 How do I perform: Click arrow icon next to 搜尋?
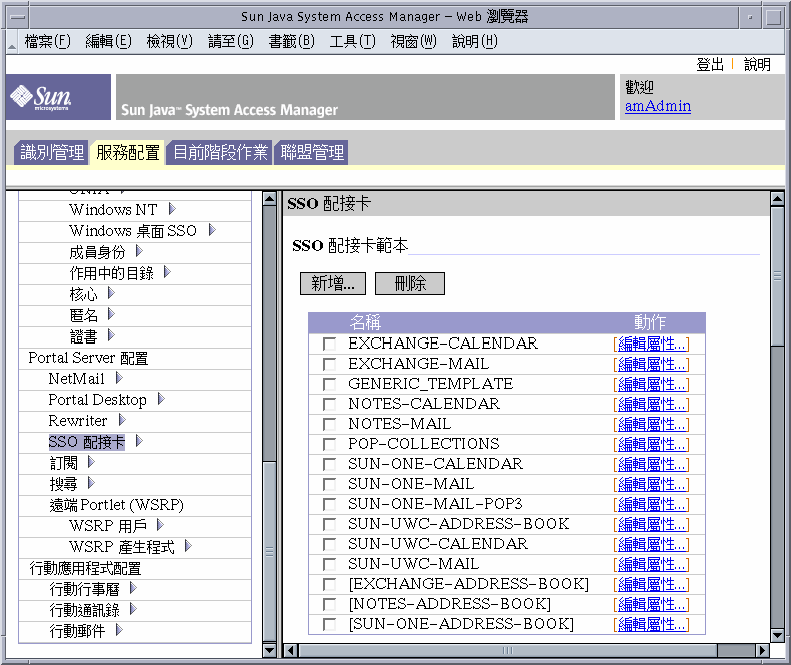tap(91, 483)
